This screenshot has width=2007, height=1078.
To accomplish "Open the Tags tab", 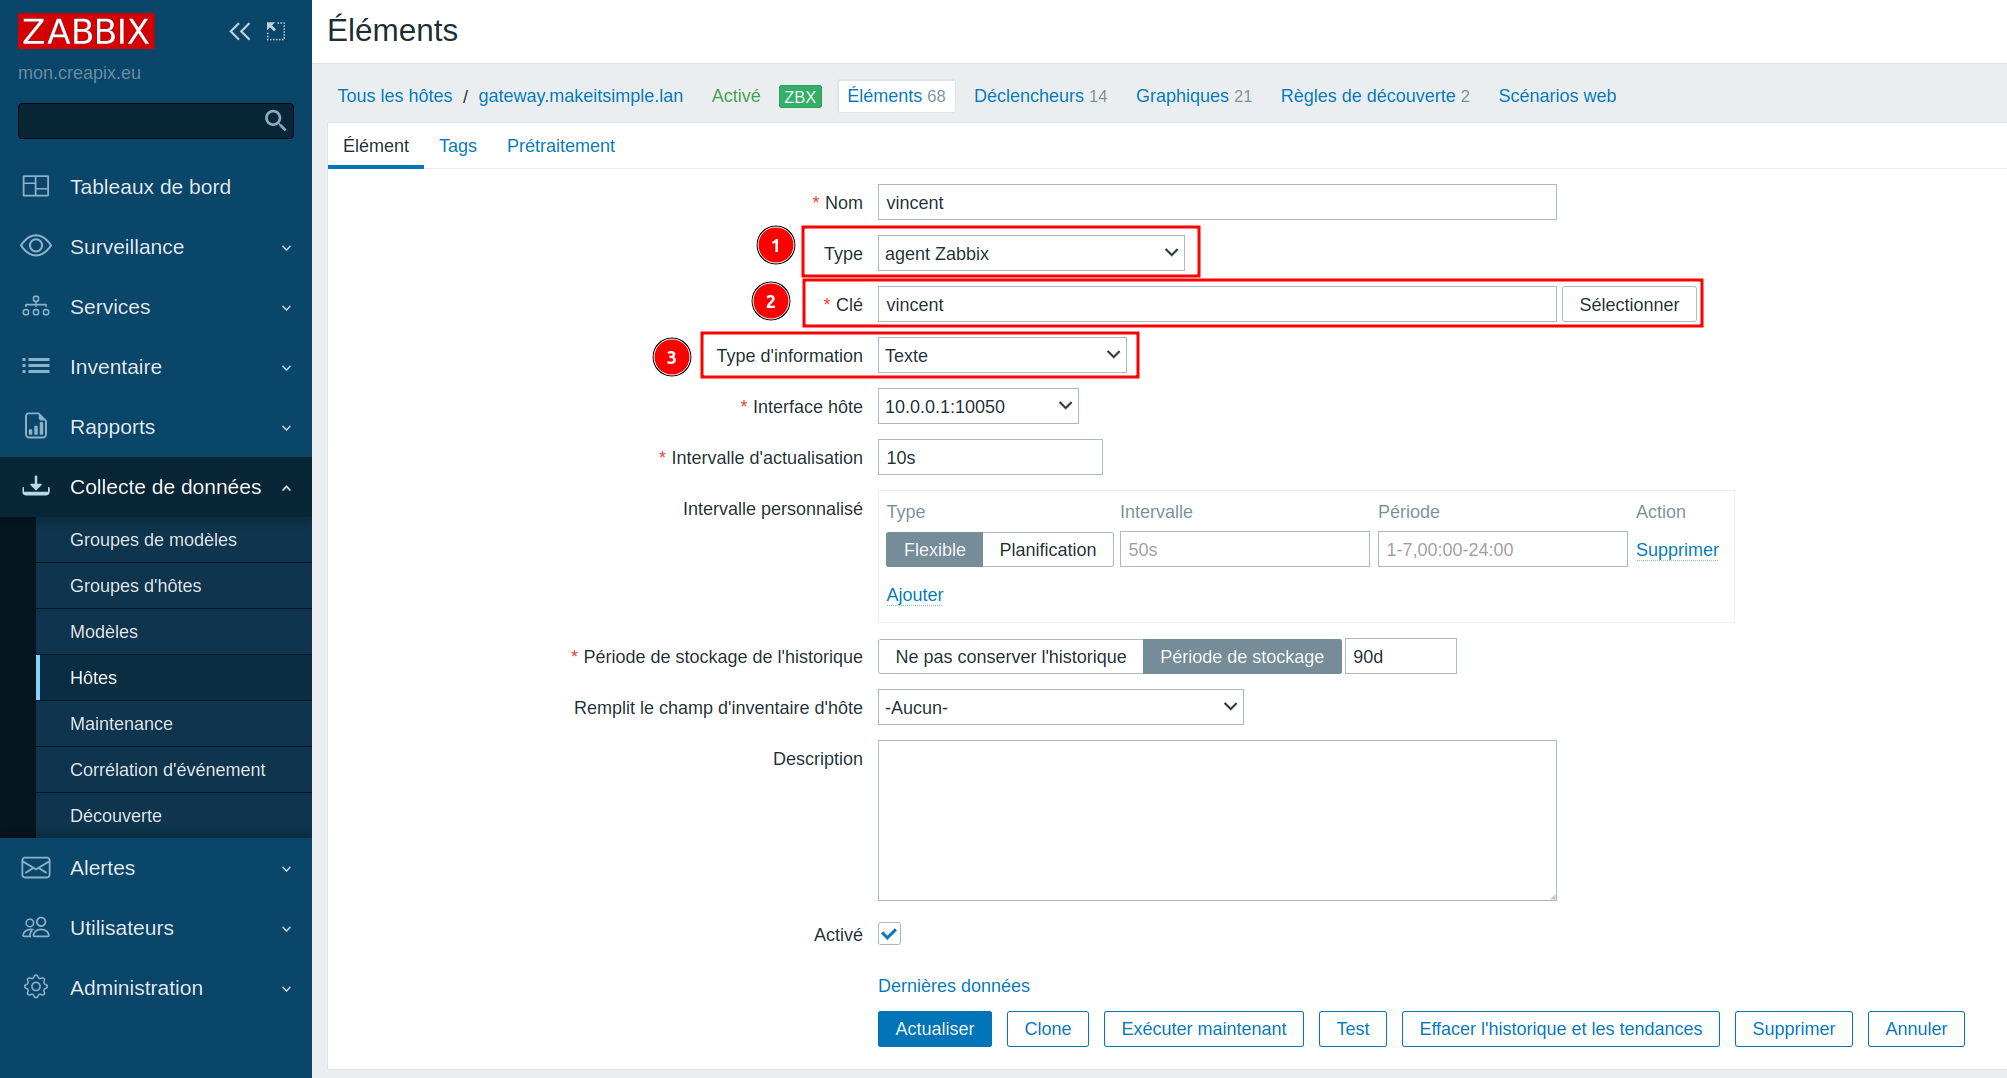I will click(457, 146).
